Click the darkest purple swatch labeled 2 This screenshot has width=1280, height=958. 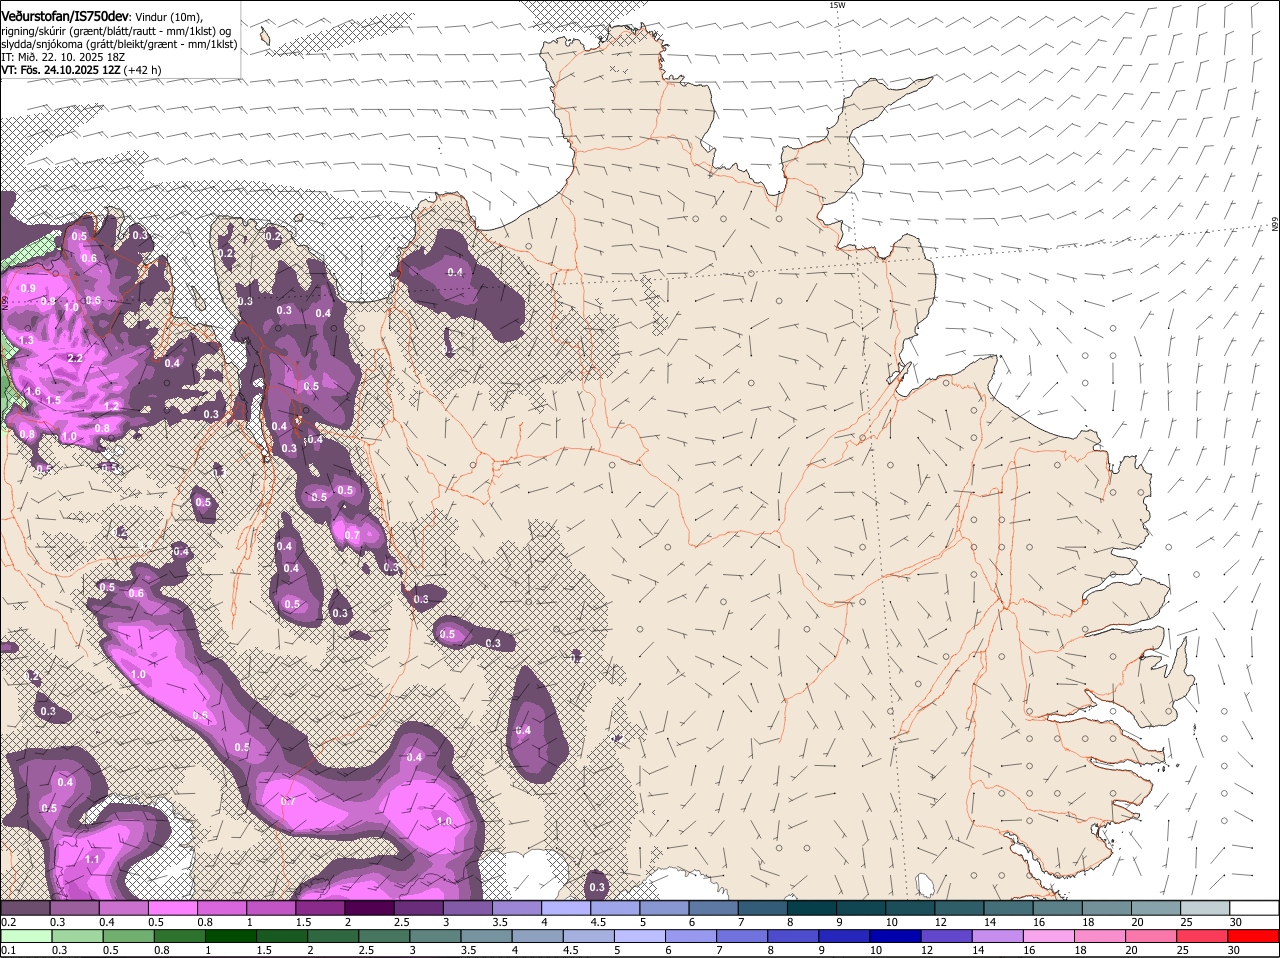point(370,908)
